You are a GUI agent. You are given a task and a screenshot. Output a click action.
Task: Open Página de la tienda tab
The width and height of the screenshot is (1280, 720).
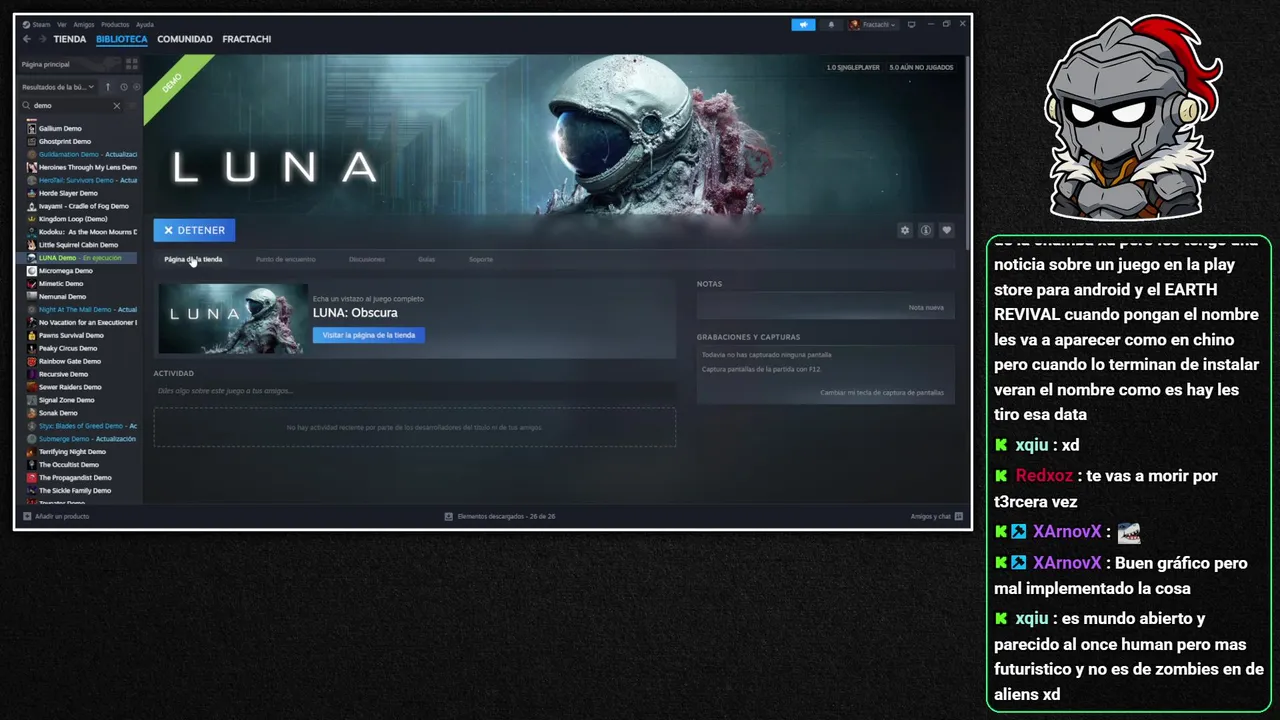click(x=193, y=259)
